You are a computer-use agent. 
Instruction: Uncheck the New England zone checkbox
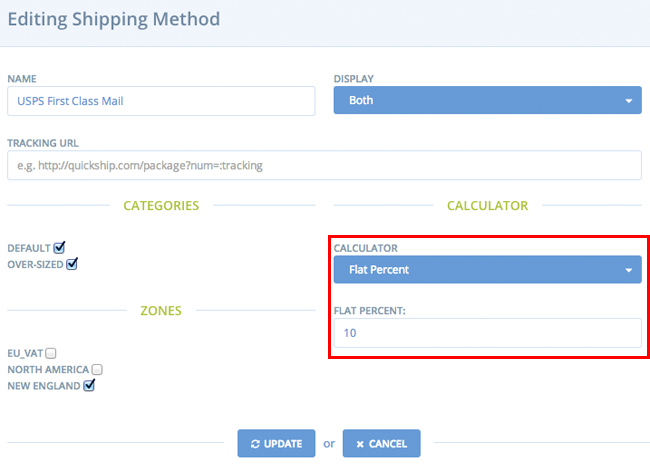tap(89, 385)
